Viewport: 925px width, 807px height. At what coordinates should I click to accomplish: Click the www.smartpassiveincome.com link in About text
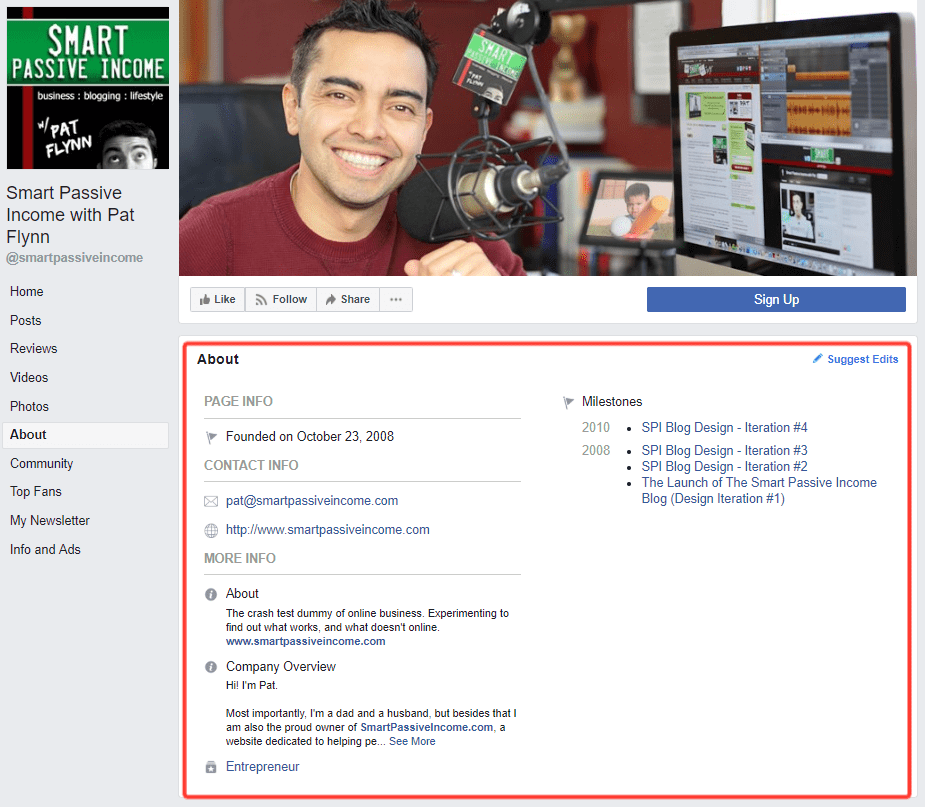tap(306, 641)
